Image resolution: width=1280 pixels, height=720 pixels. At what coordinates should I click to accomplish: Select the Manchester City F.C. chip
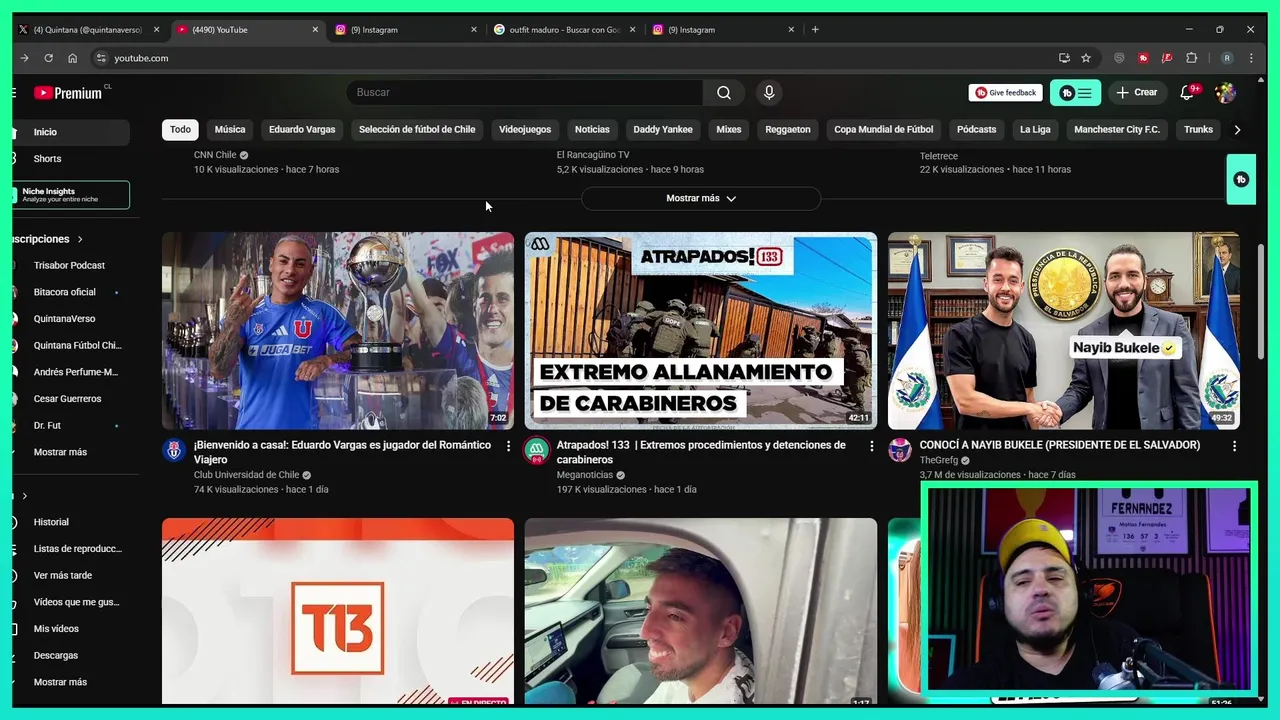click(1117, 129)
